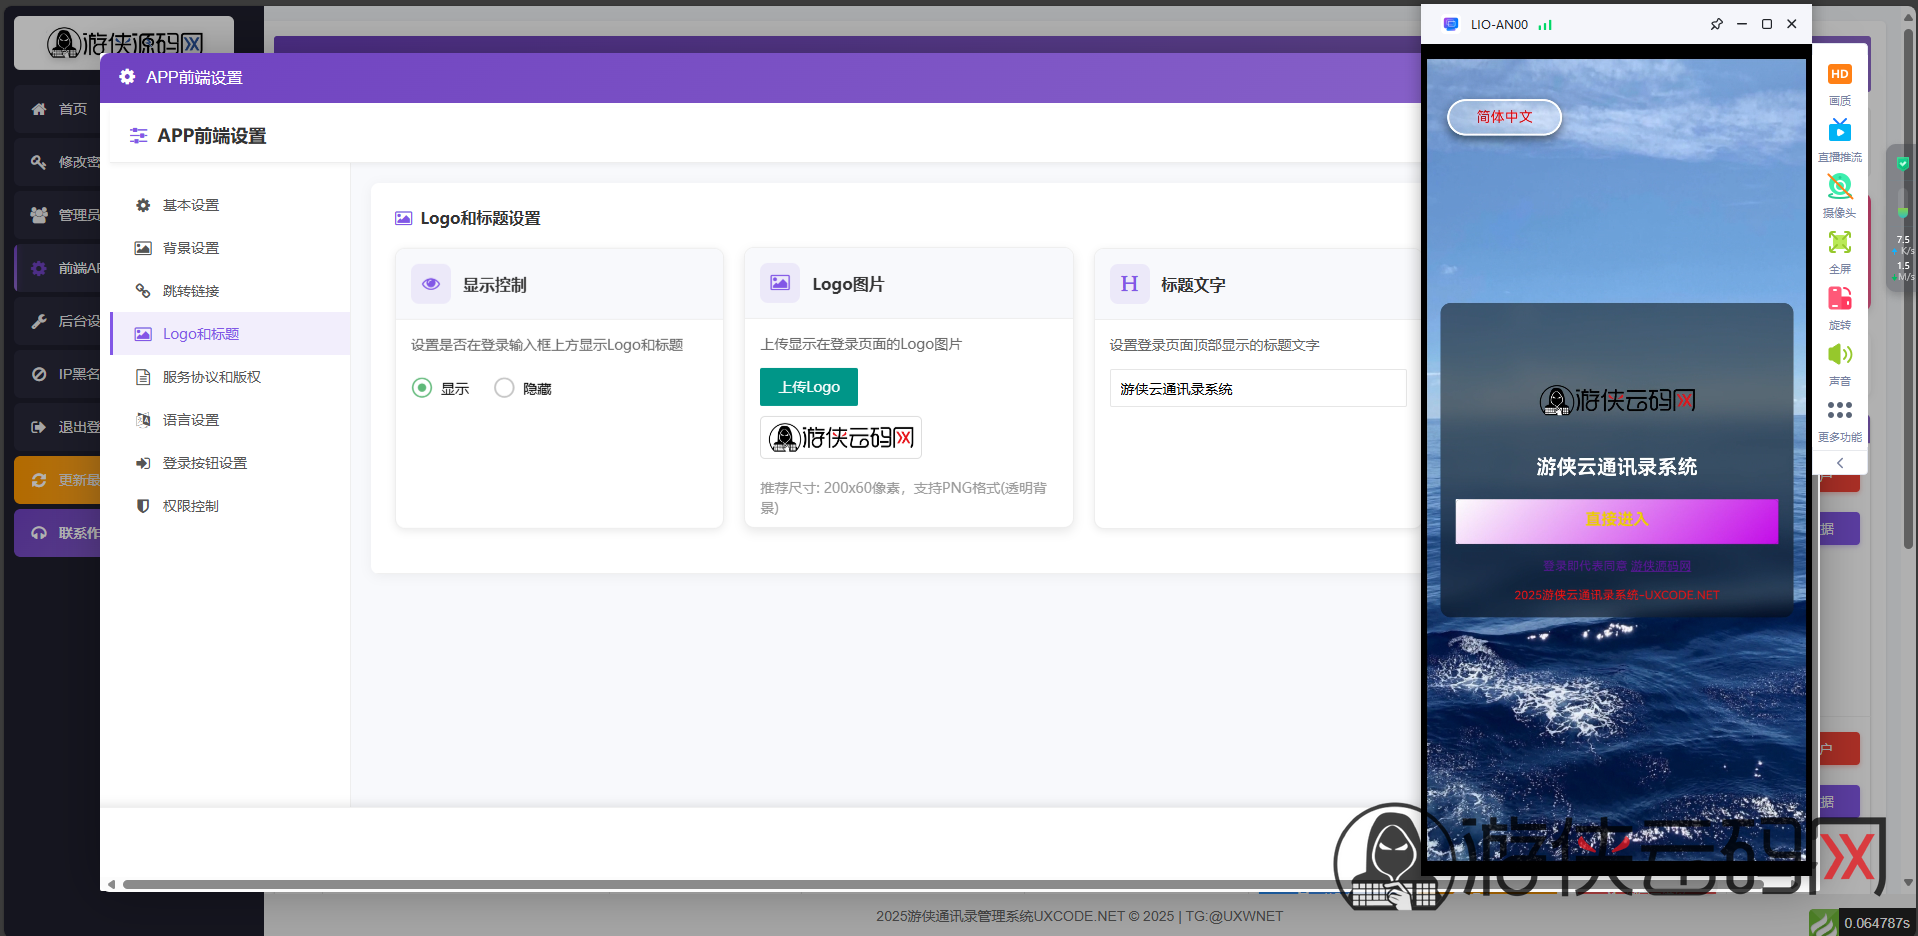Click the gear icon in APP前端设置 header
This screenshot has width=1918, height=936.
(127, 77)
